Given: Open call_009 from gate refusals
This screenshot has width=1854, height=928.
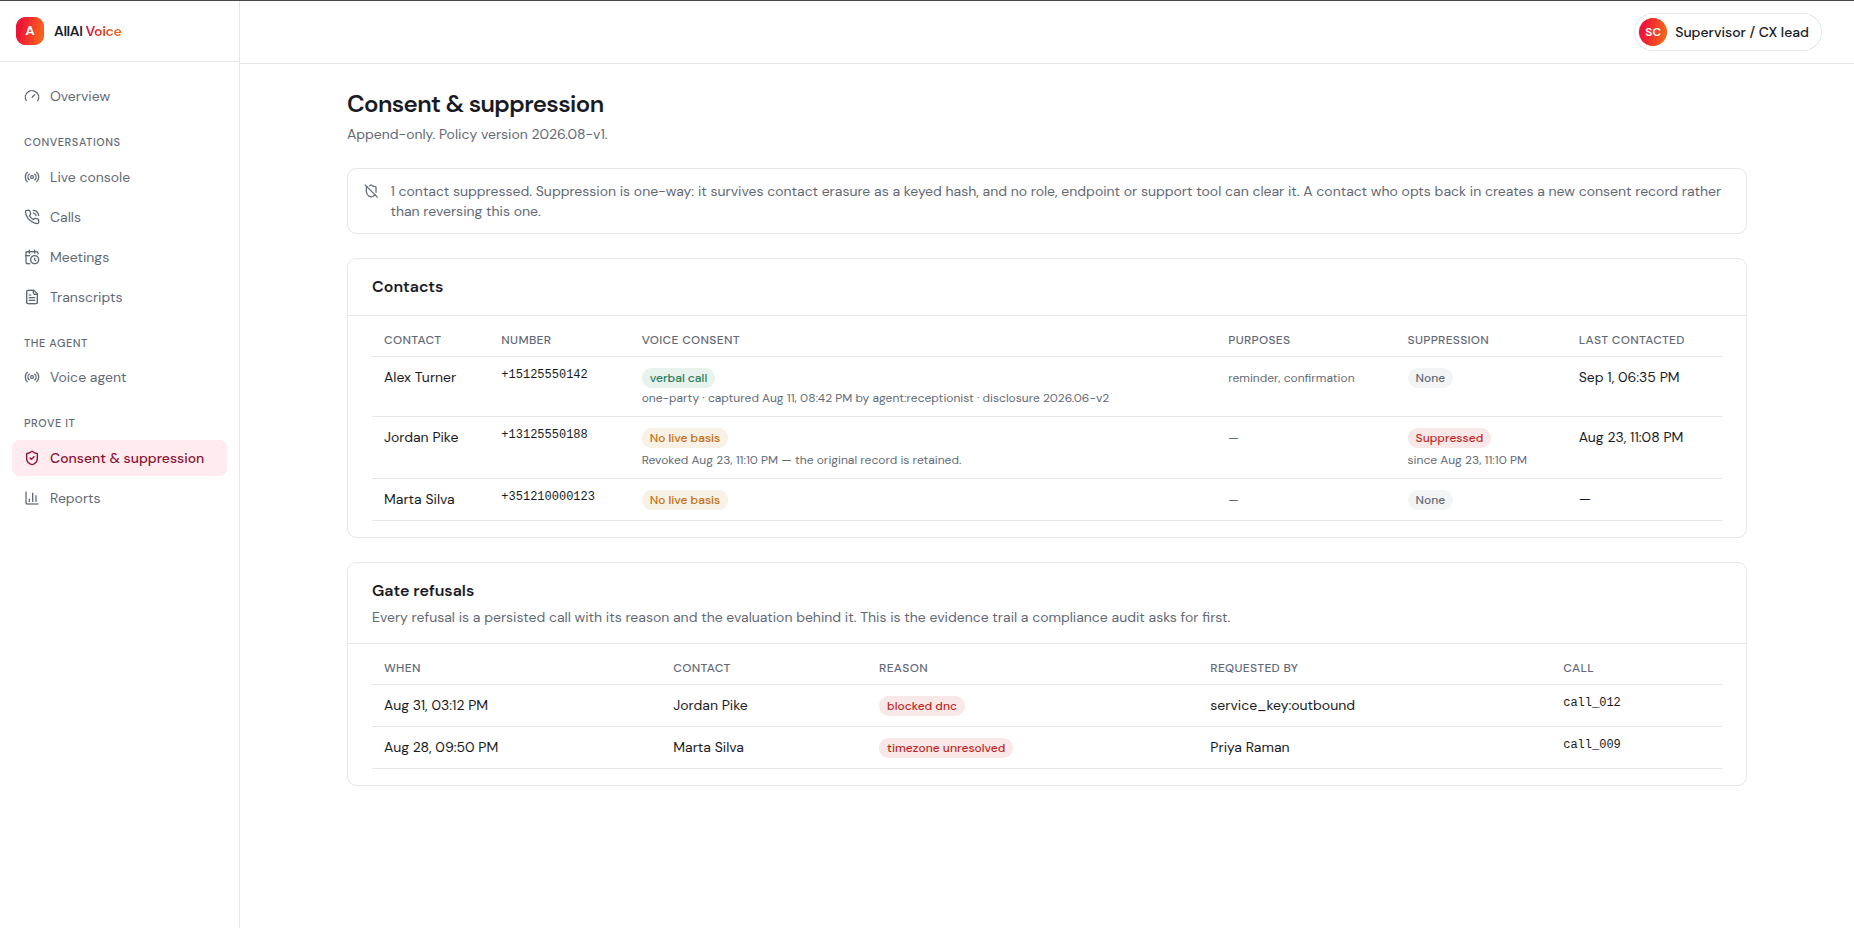Looking at the screenshot, I should (1592, 745).
